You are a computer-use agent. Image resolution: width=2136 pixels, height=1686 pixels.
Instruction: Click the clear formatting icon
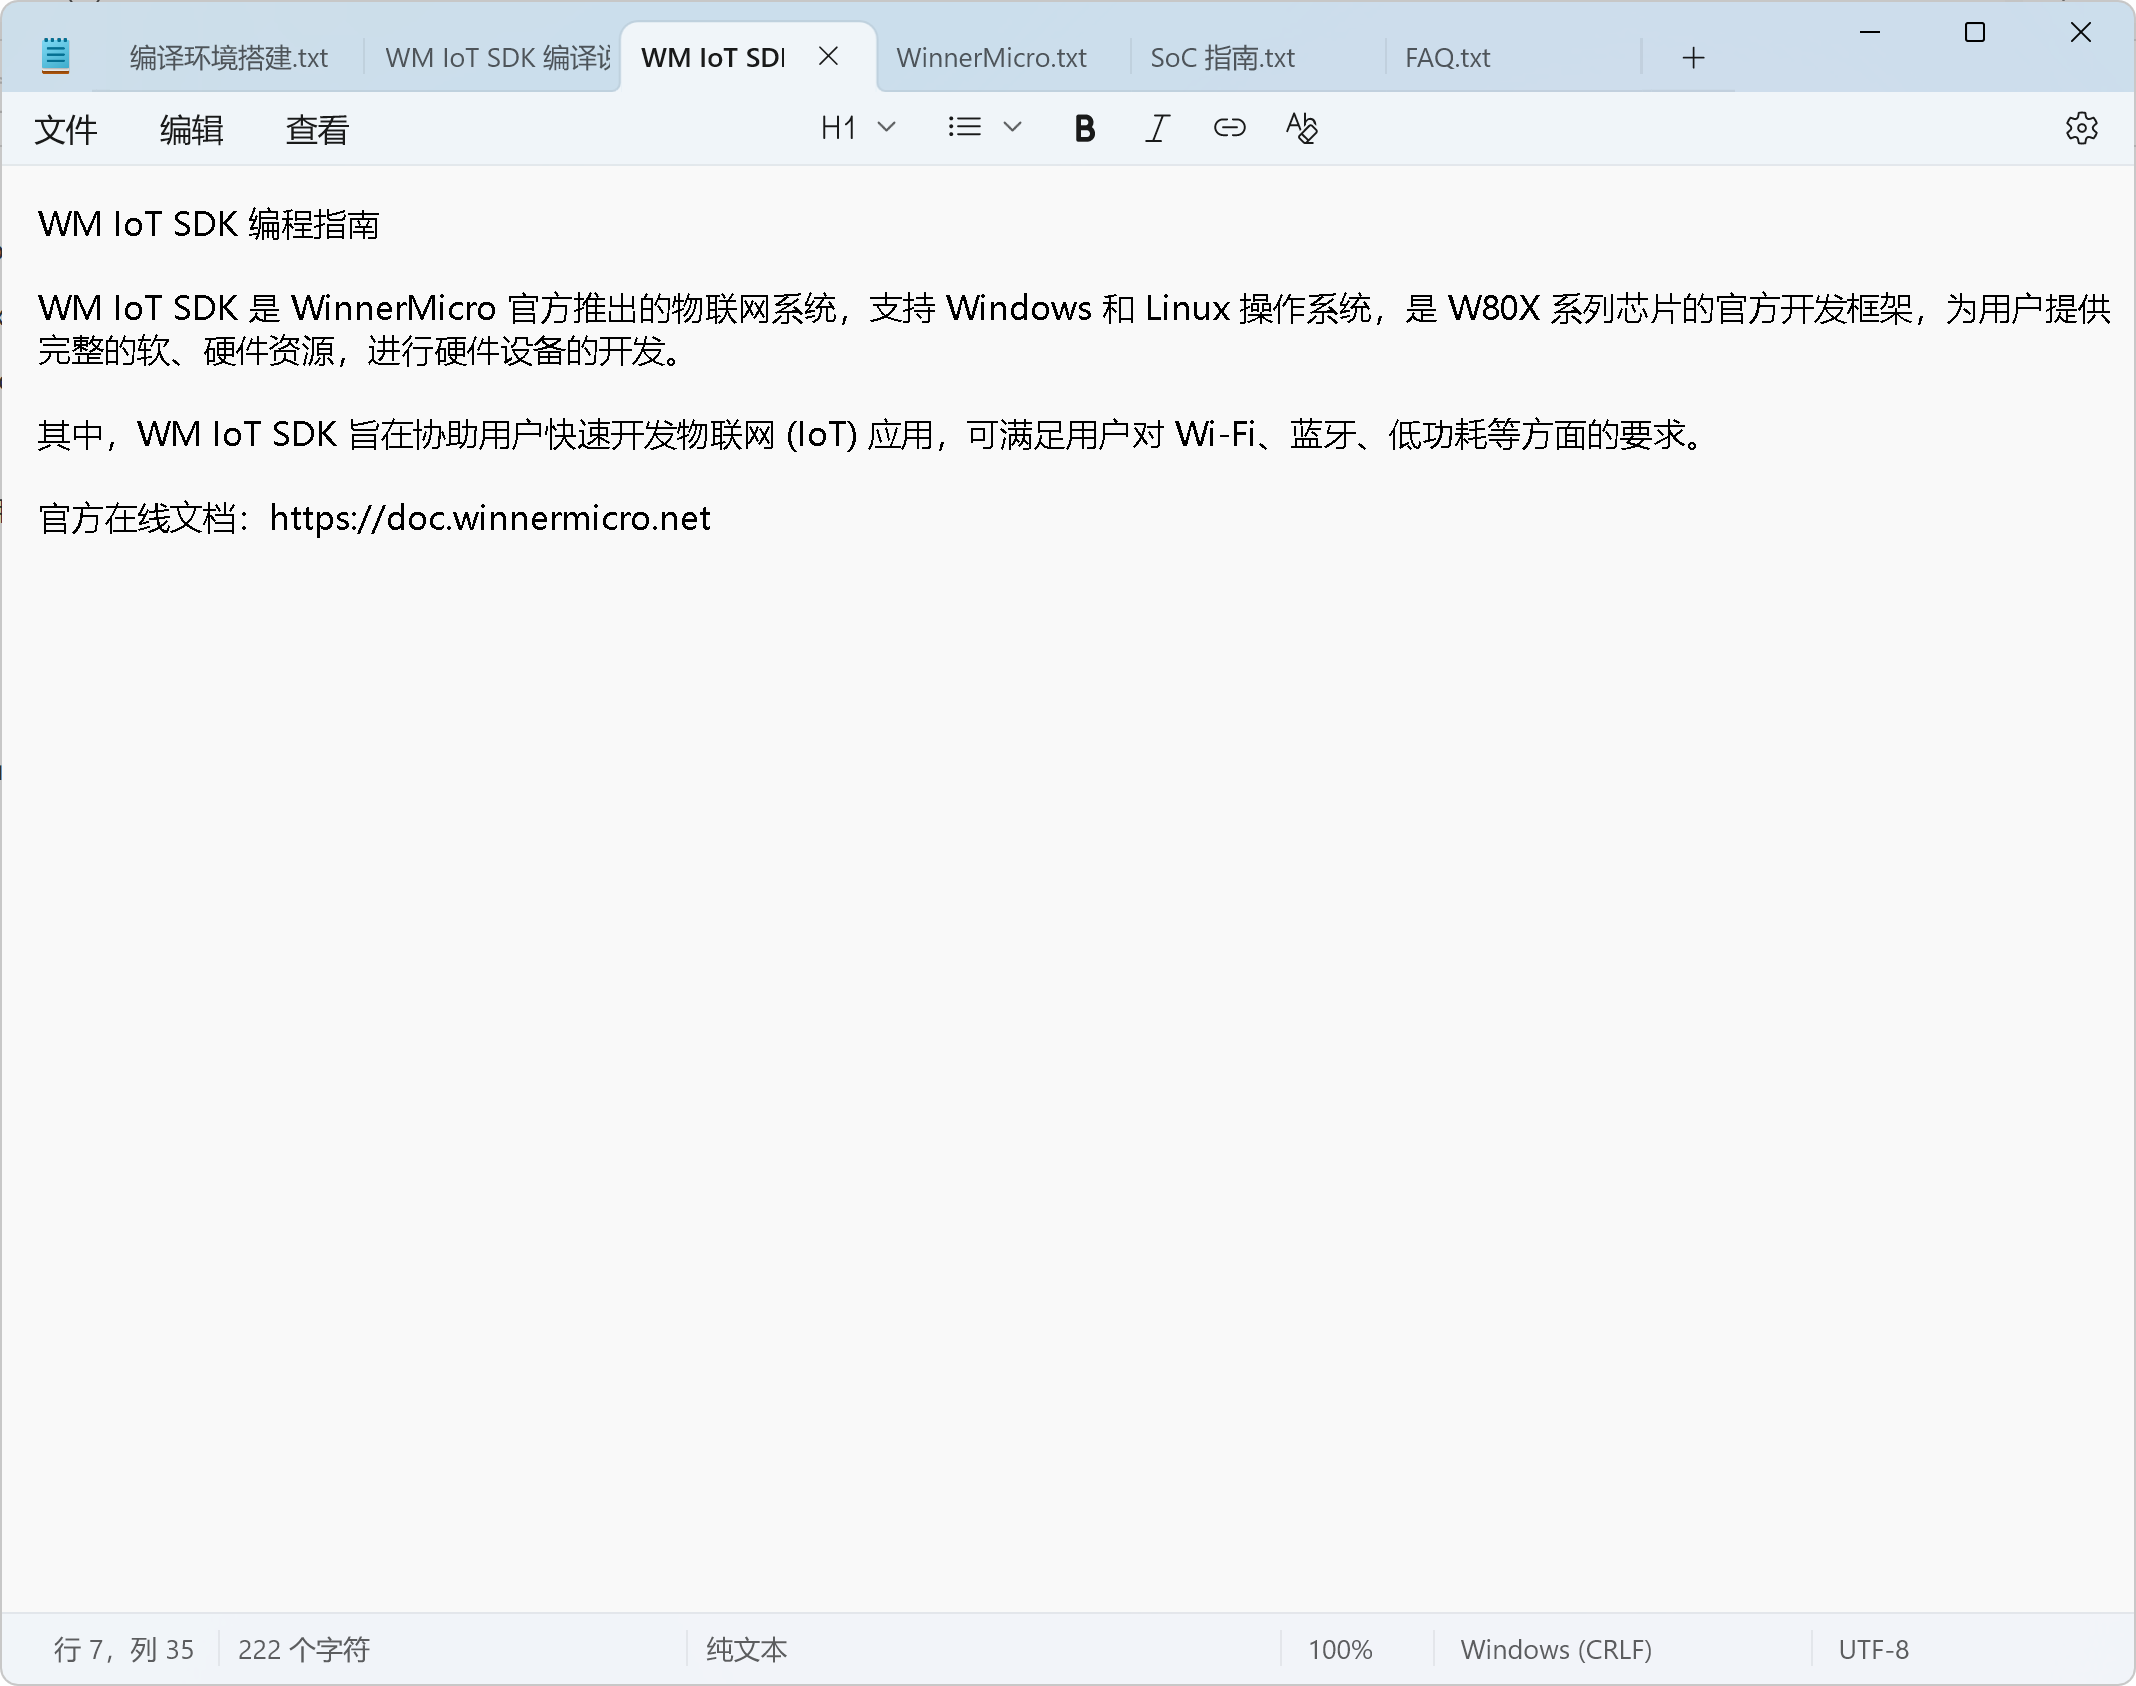click(1301, 128)
